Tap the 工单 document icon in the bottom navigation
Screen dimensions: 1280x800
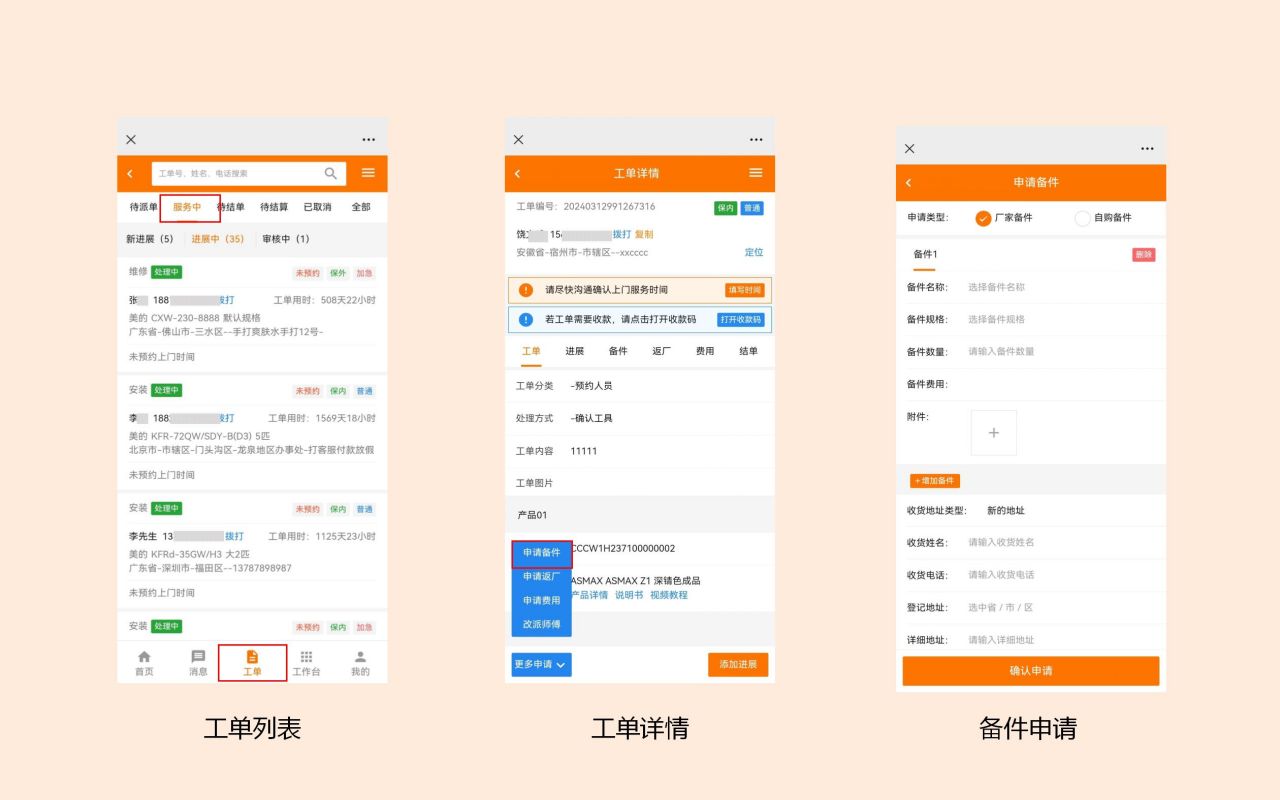[252, 657]
